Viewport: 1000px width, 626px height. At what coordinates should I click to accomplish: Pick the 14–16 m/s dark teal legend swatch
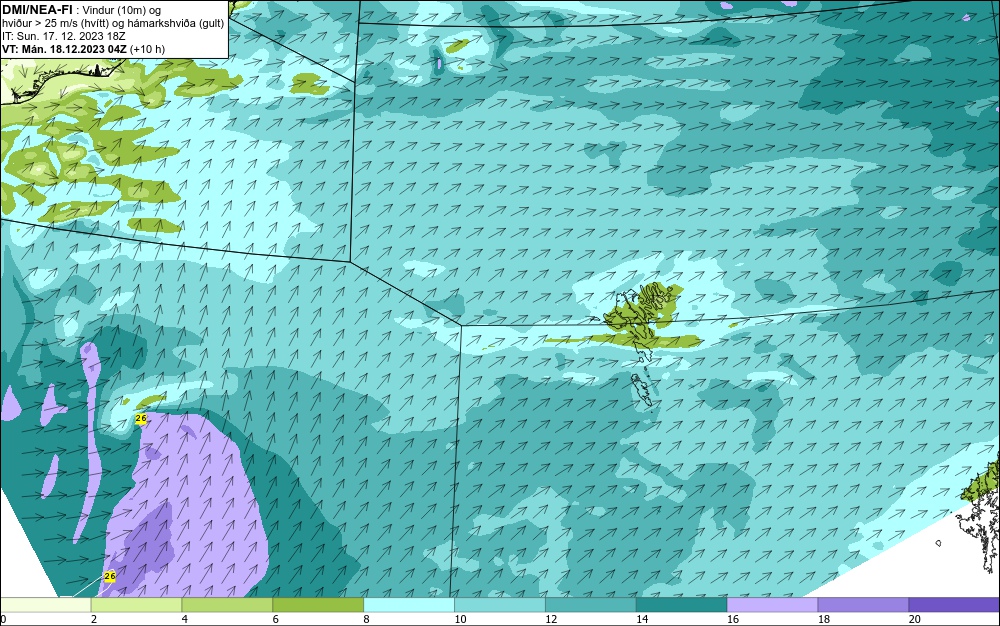681,605
